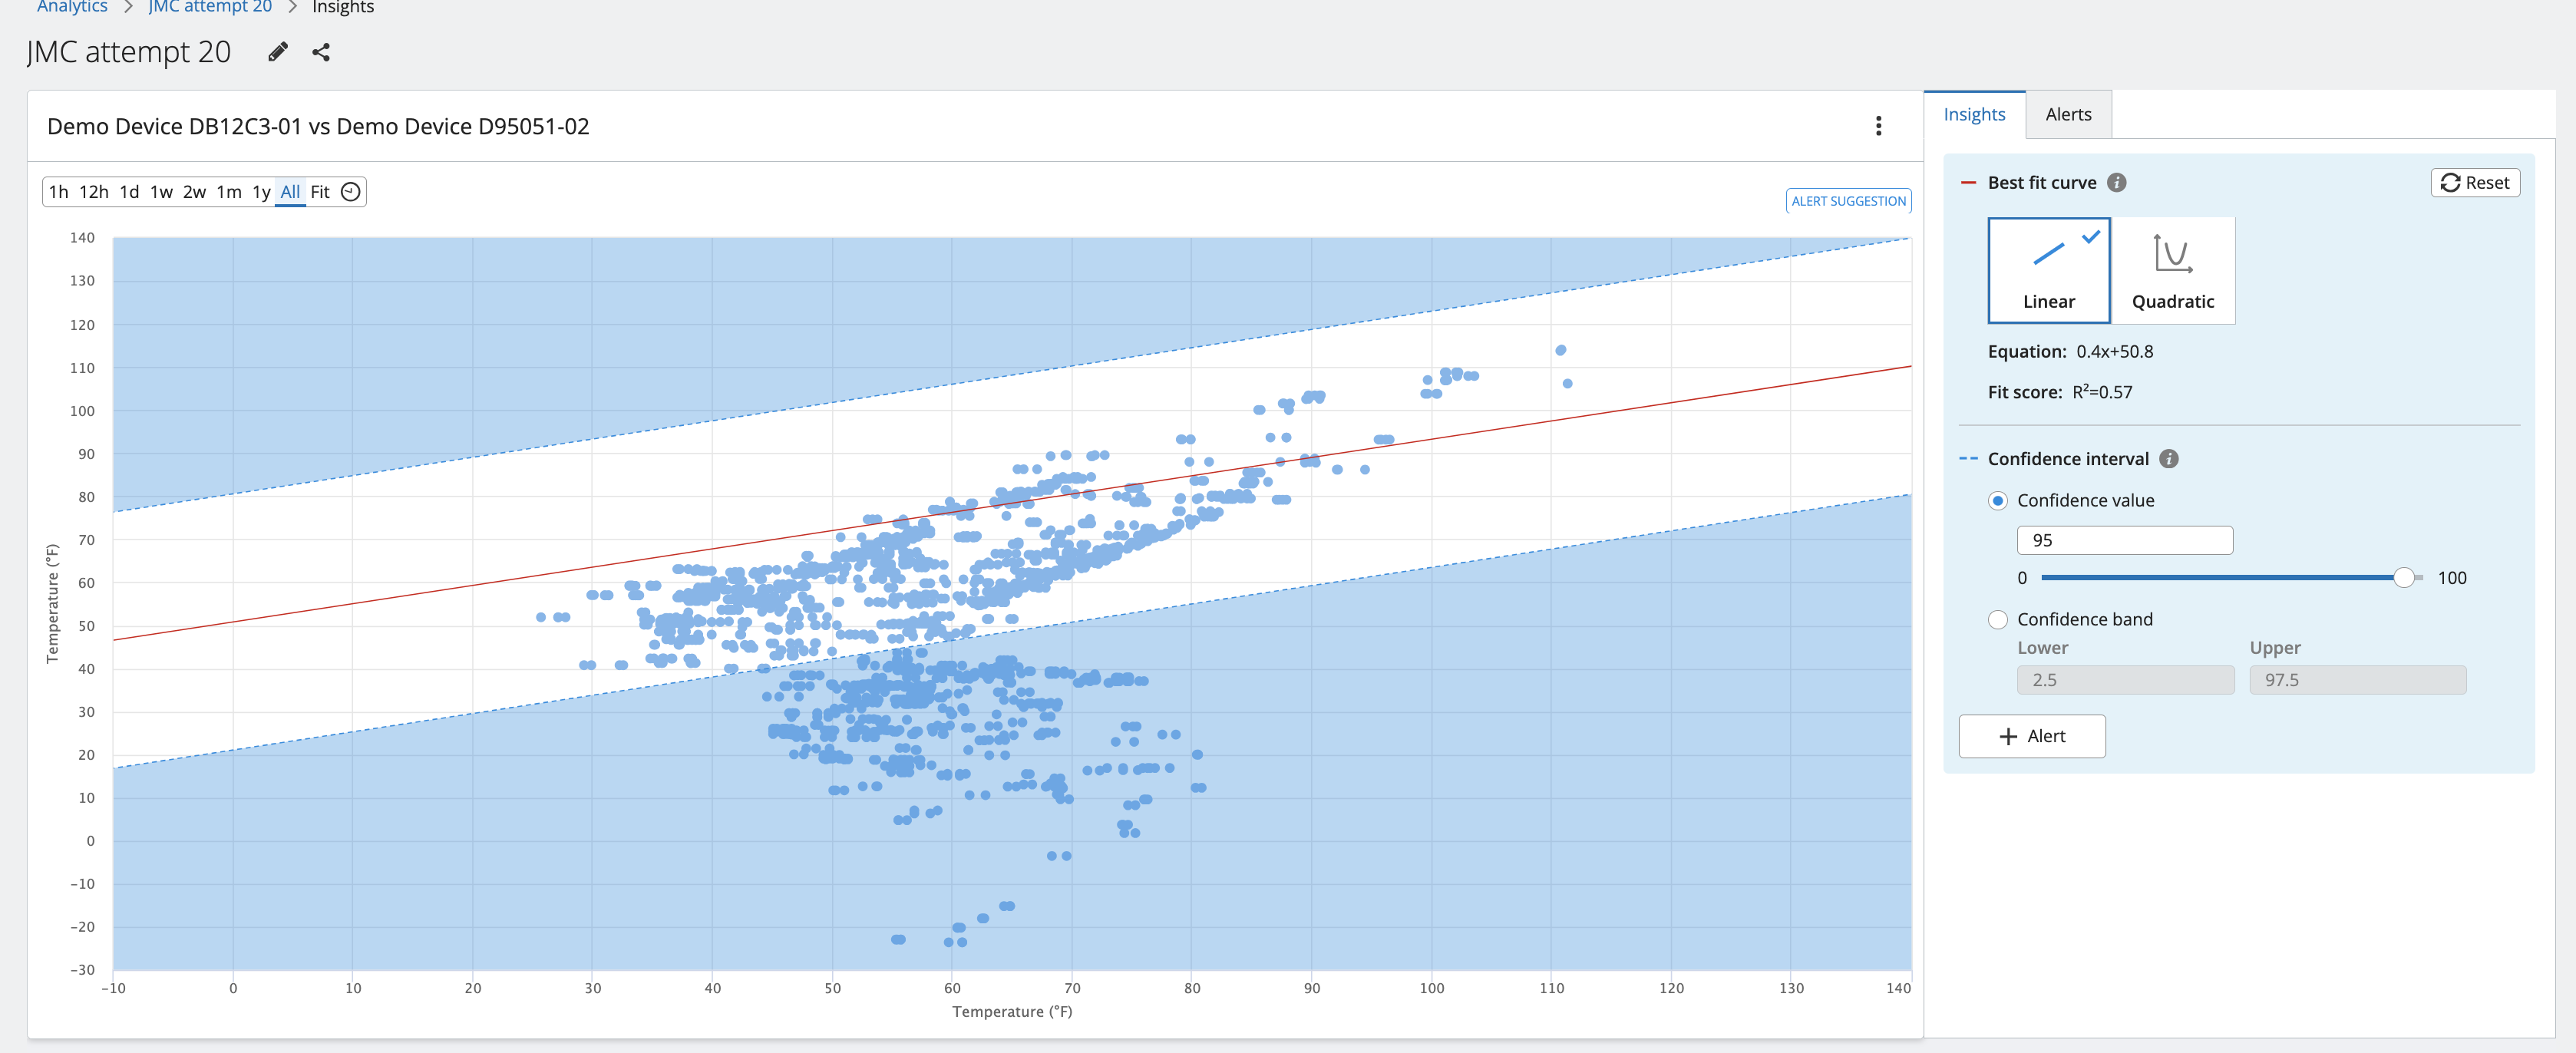The width and height of the screenshot is (2576, 1053).
Task: Click the Best fit curve info icon
Action: [2116, 183]
